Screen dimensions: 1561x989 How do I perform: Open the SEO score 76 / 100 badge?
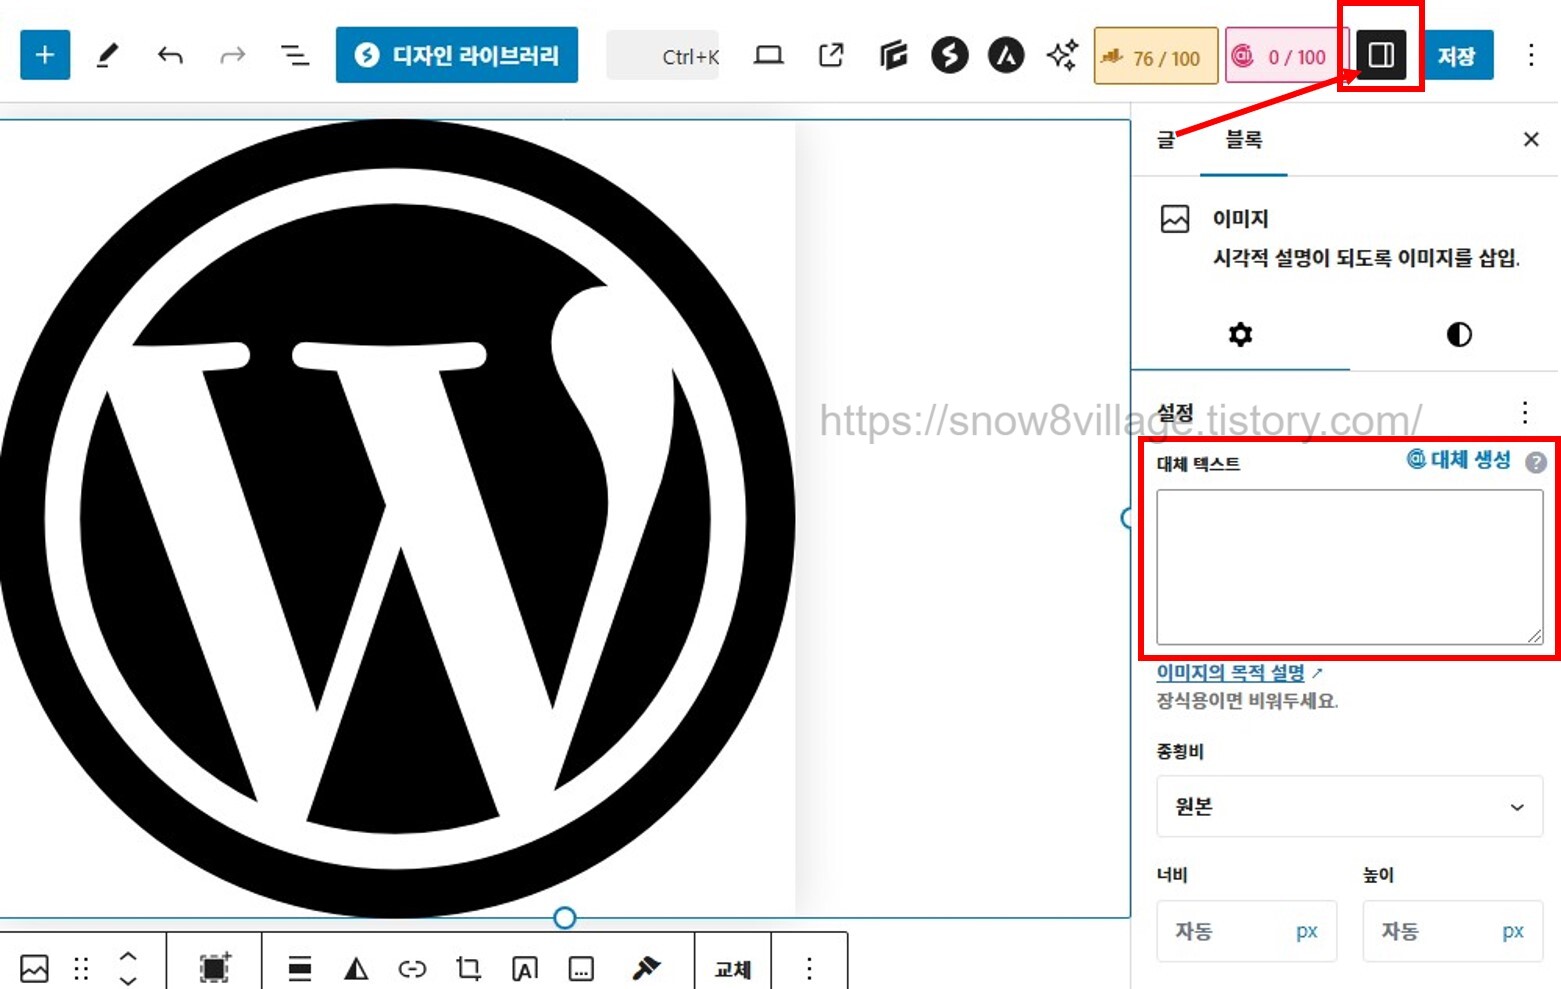(1156, 56)
